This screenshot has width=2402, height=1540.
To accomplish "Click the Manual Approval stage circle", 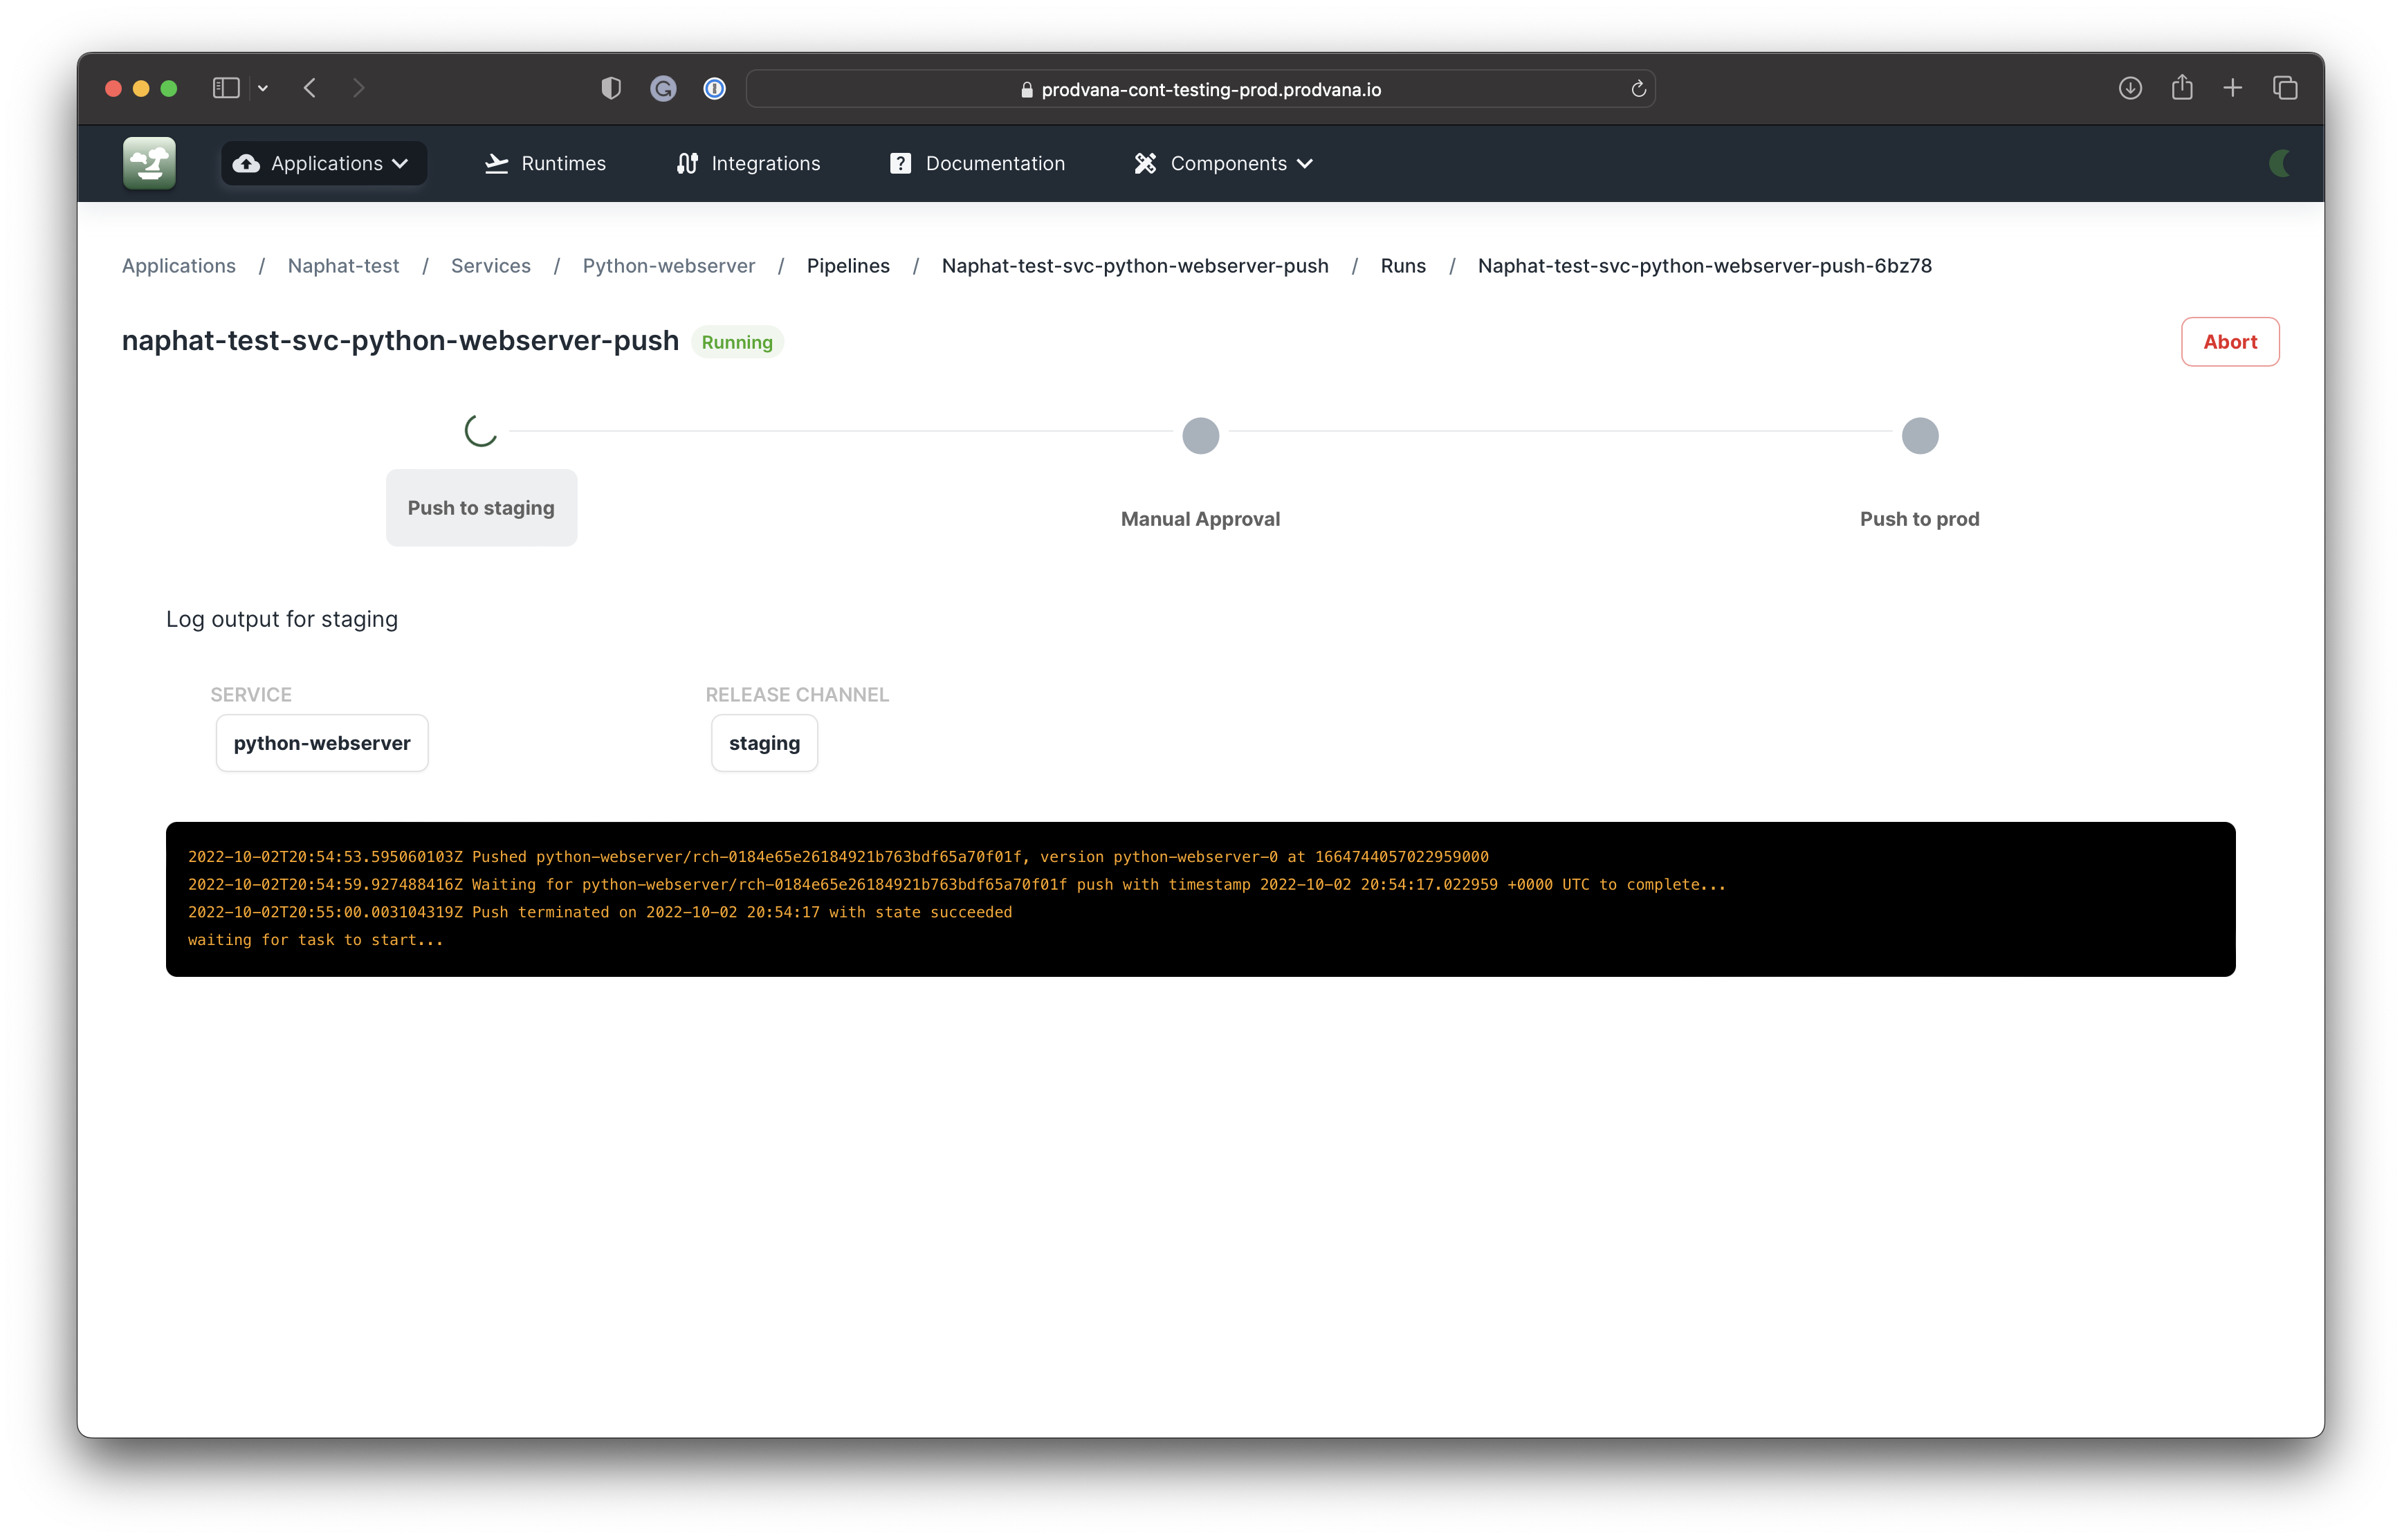I will tap(1200, 436).
